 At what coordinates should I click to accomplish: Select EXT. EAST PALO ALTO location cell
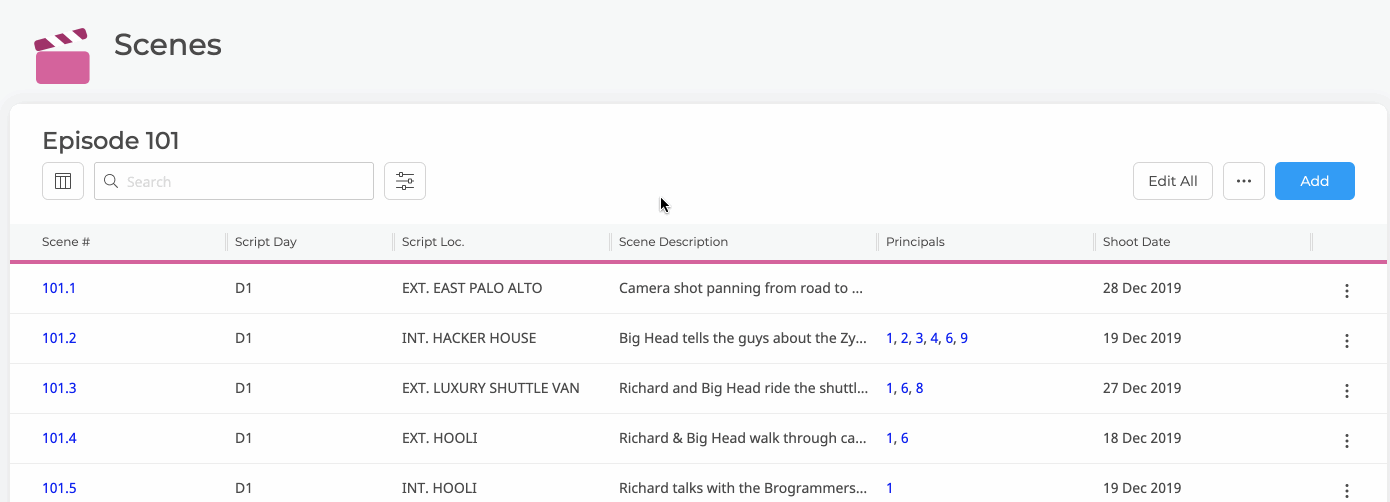click(x=472, y=288)
